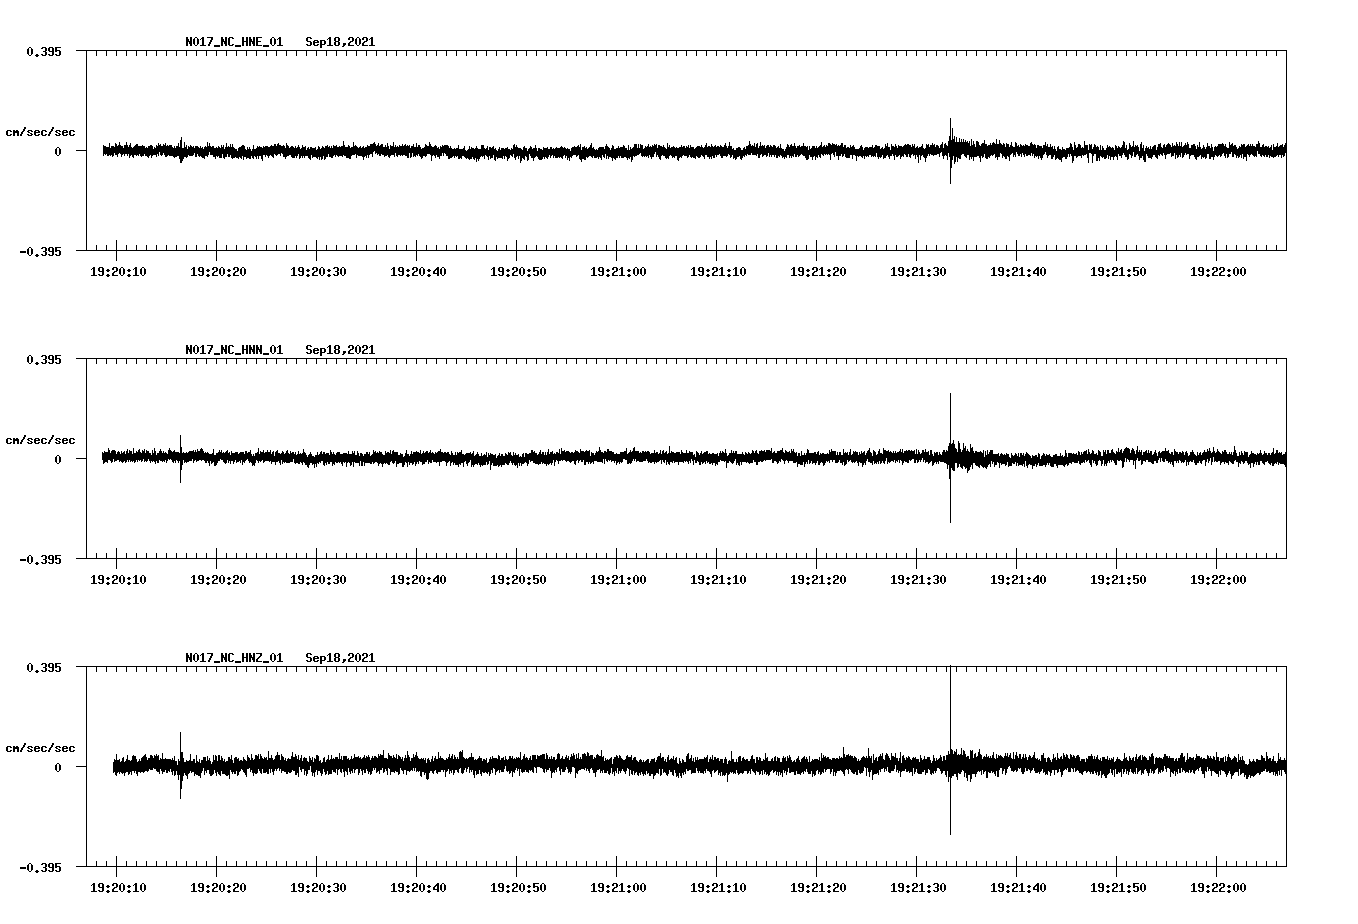Click time label 19:21:00 under HNE plot

click(x=618, y=272)
